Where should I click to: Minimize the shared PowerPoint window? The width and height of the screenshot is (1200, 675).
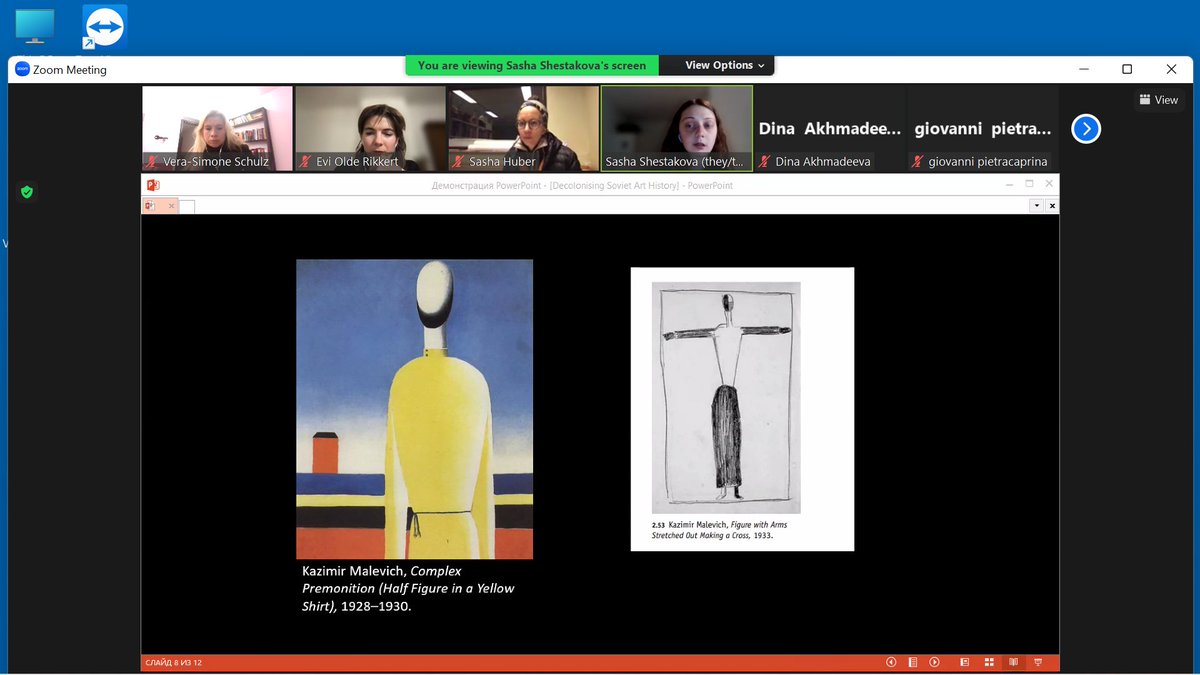(x=1009, y=184)
